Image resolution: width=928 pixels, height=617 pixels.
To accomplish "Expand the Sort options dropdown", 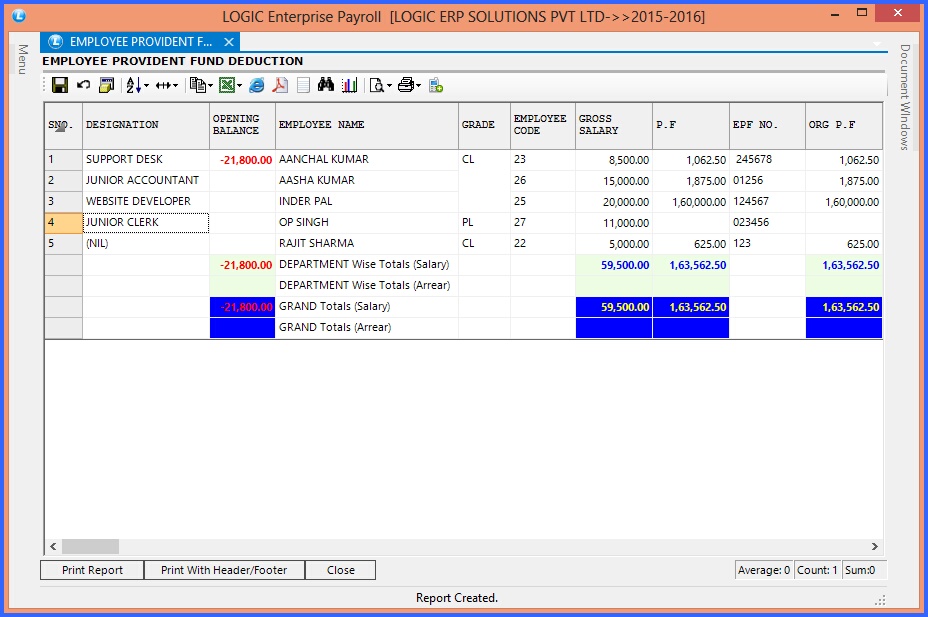I will tap(146, 86).
